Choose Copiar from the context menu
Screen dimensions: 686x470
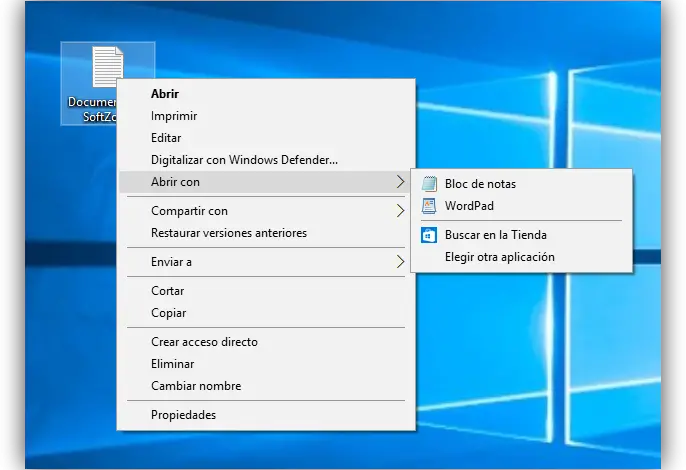[266, 313]
